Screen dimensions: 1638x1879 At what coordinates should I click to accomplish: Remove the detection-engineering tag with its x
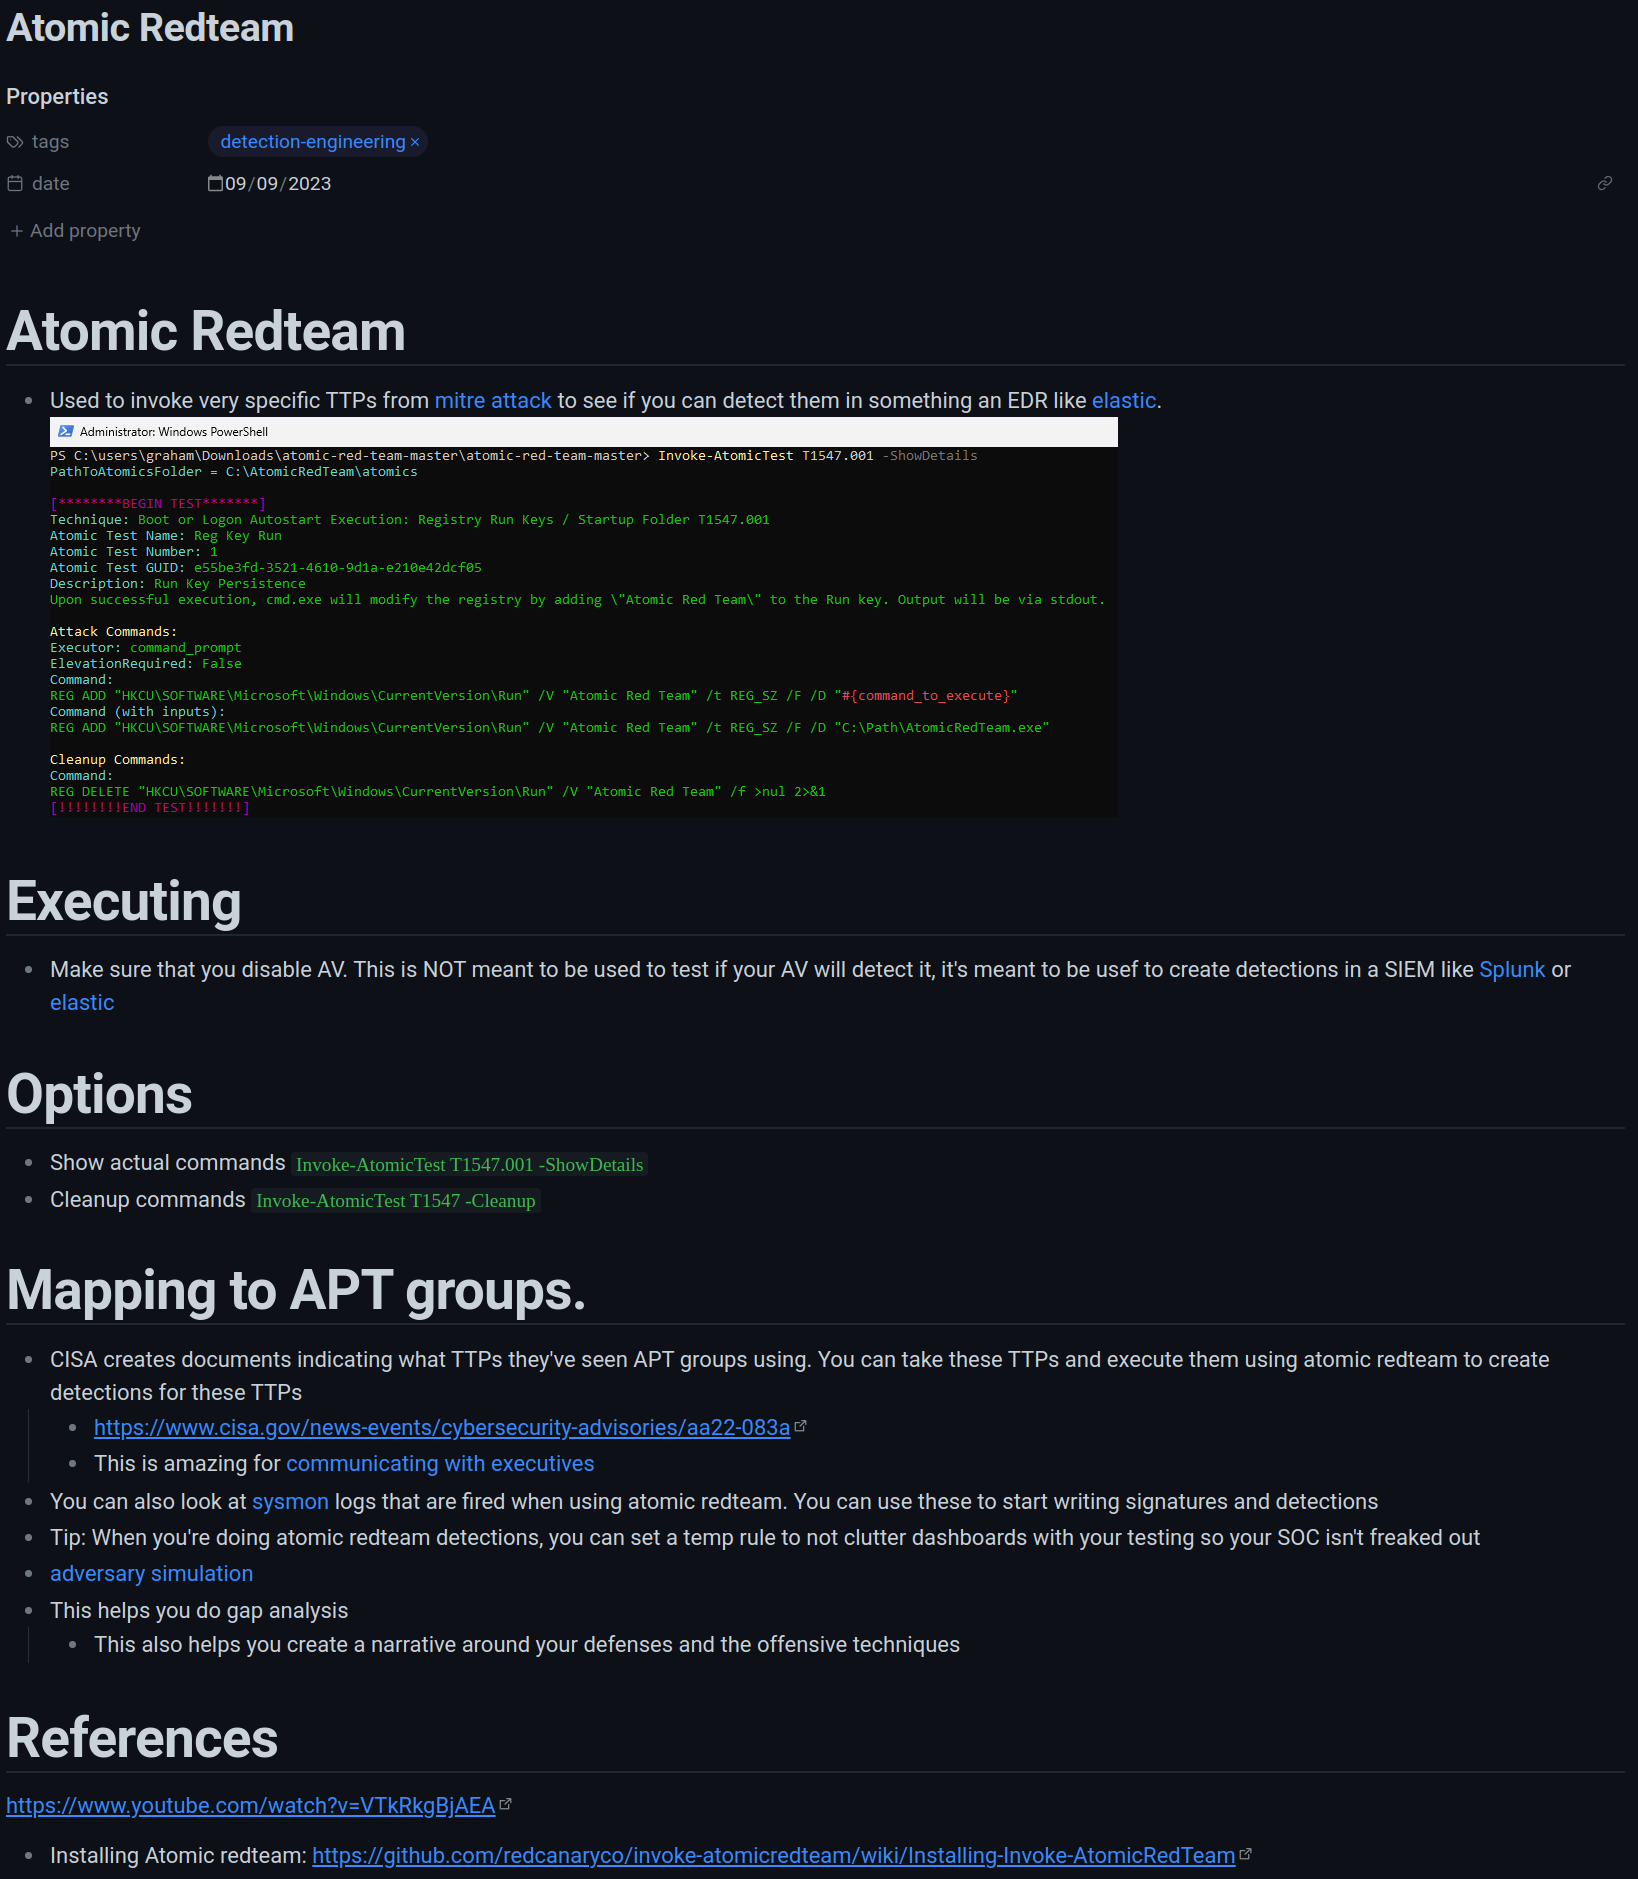click(x=415, y=142)
